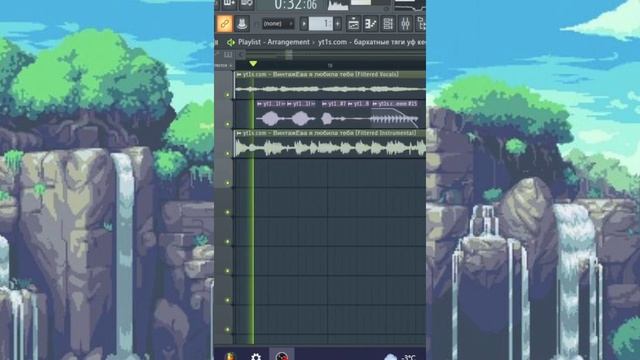The width and height of the screenshot is (640, 360).
Task: Mute track one using its green dot
Action: pos(228,95)
